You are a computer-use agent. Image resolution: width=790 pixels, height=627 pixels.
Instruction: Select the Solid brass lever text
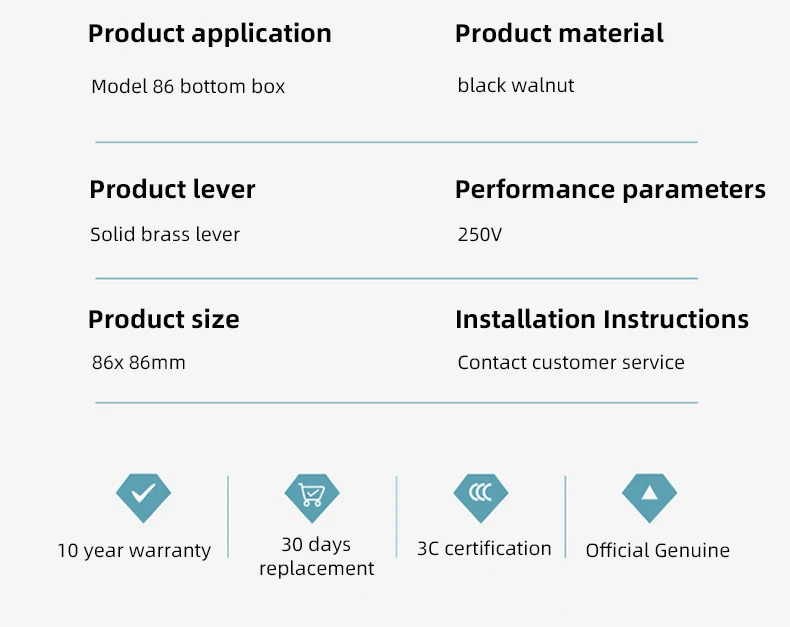(x=165, y=234)
